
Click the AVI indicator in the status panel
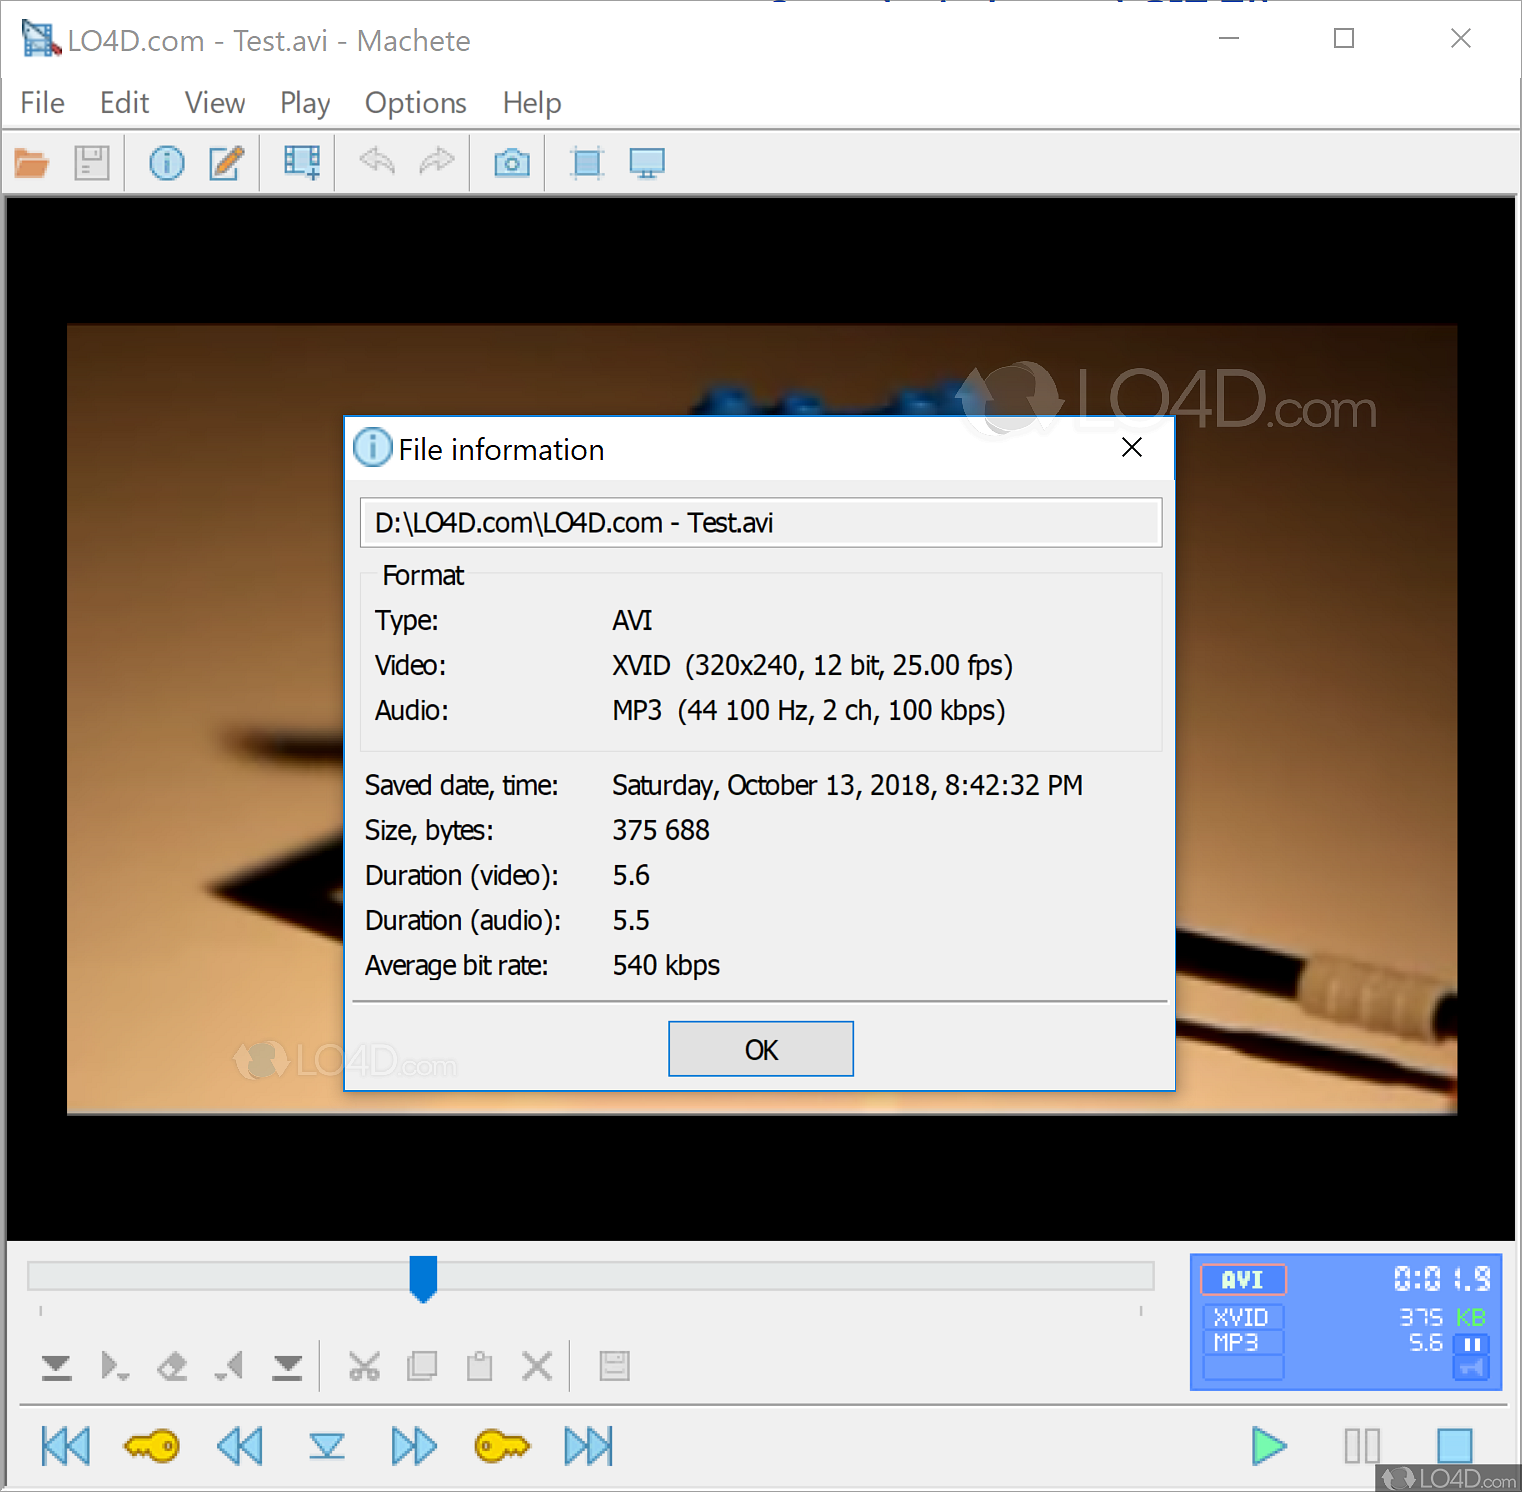tap(1241, 1279)
